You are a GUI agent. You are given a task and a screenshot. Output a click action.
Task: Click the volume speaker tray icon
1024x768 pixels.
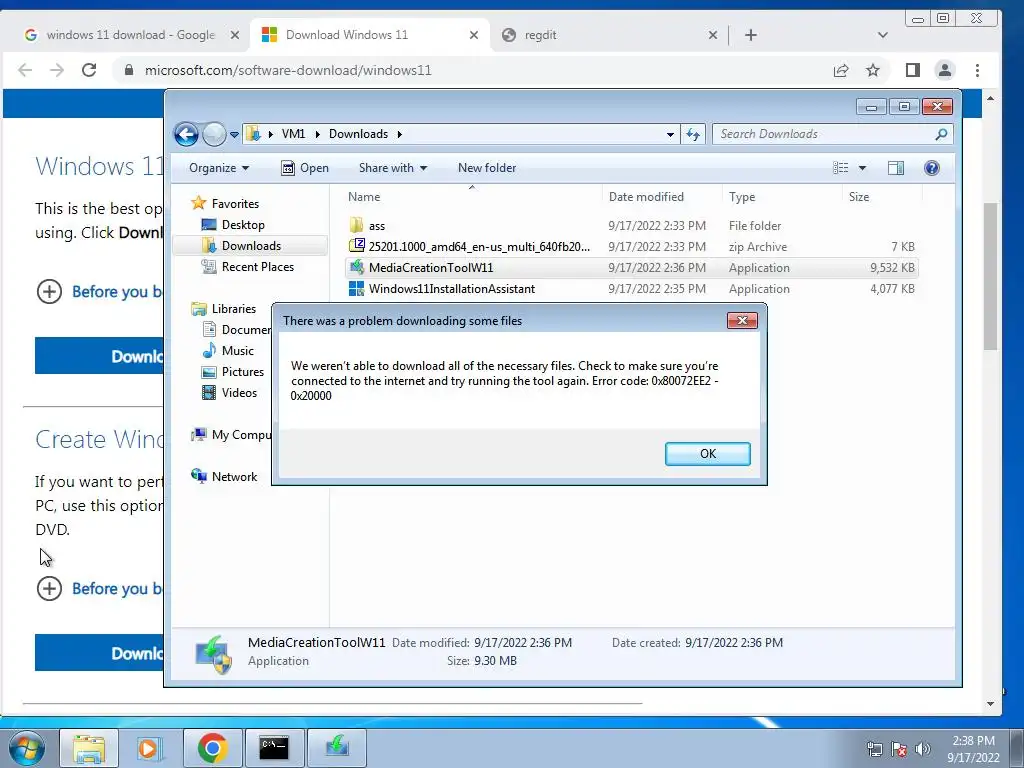922,749
